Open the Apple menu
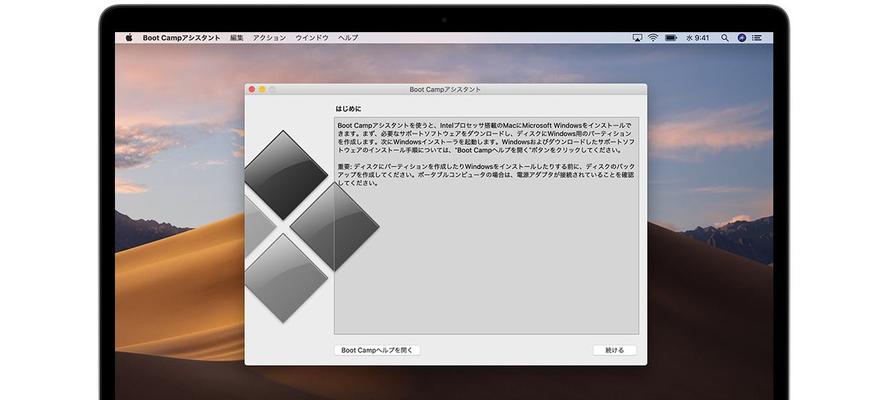 click(x=129, y=37)
